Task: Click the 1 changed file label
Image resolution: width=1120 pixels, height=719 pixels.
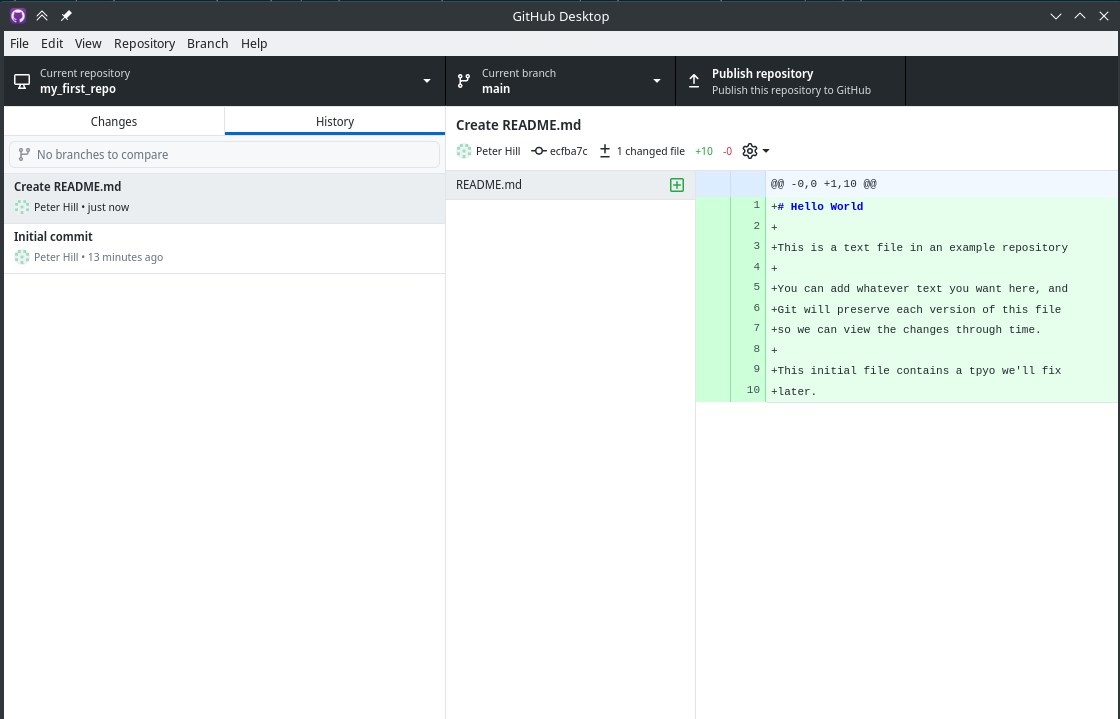Action: 651,151
